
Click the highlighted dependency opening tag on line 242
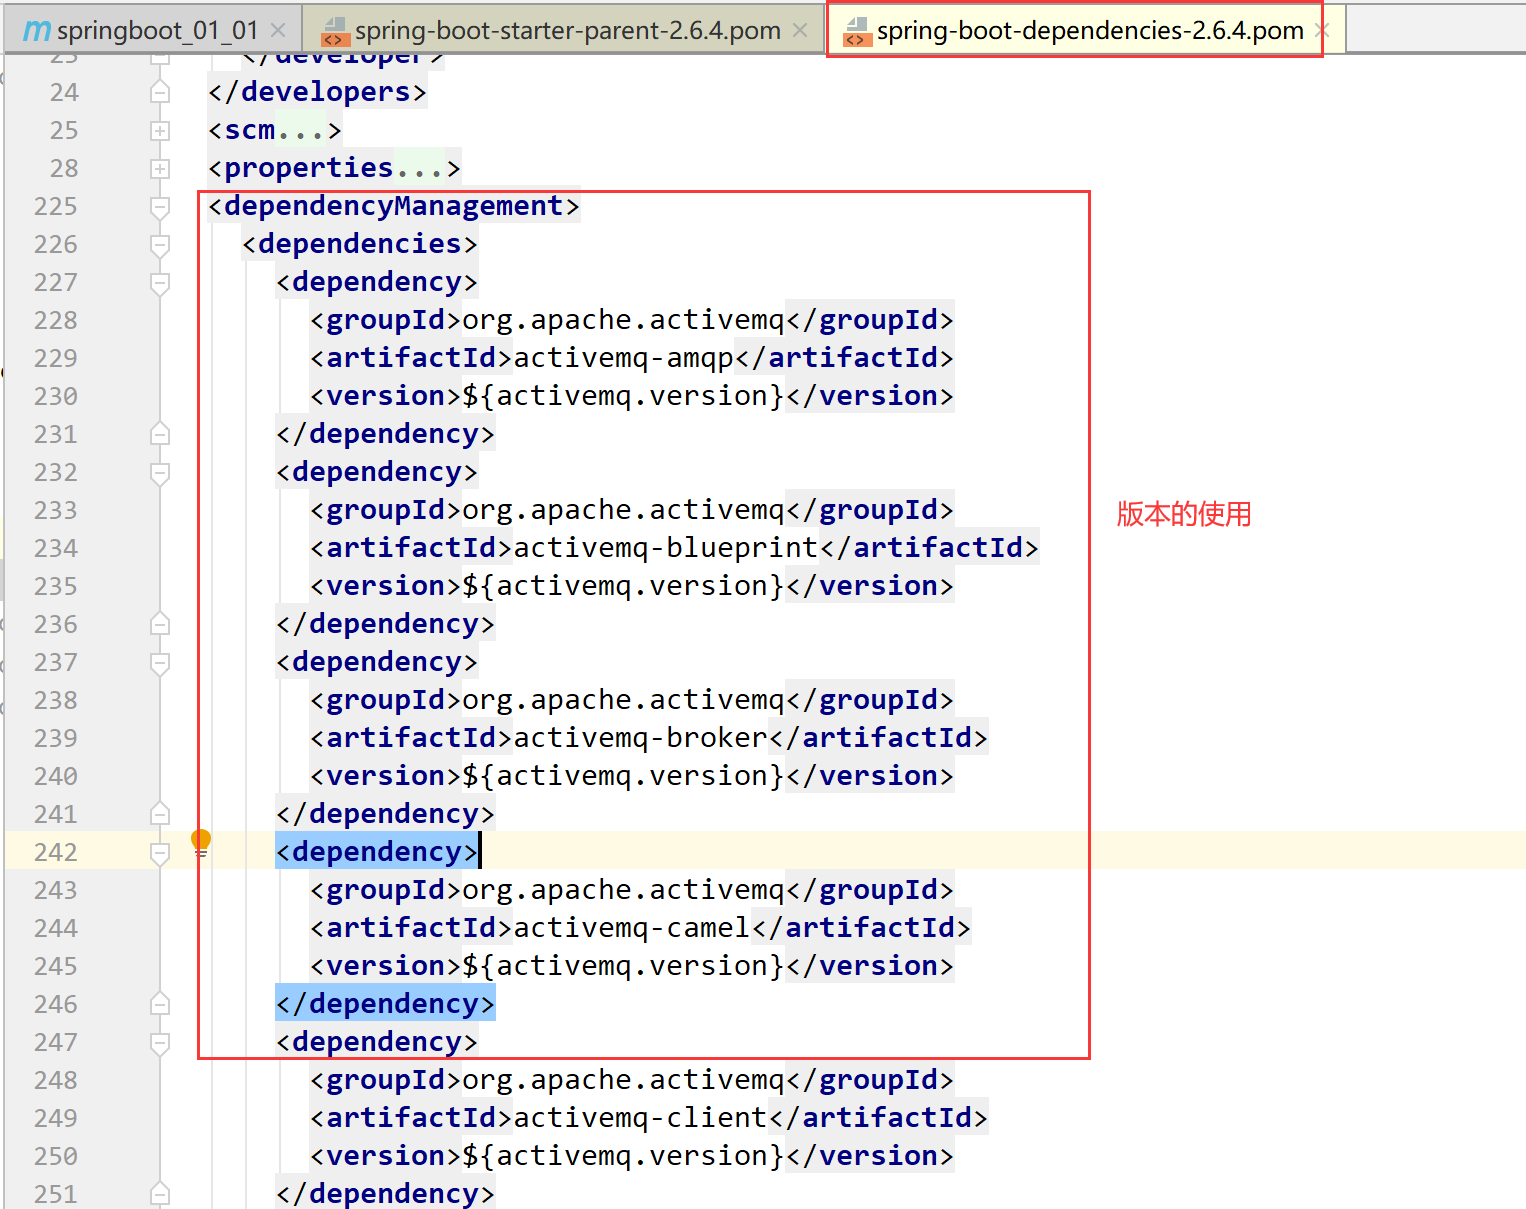click(x=377, y=852)
